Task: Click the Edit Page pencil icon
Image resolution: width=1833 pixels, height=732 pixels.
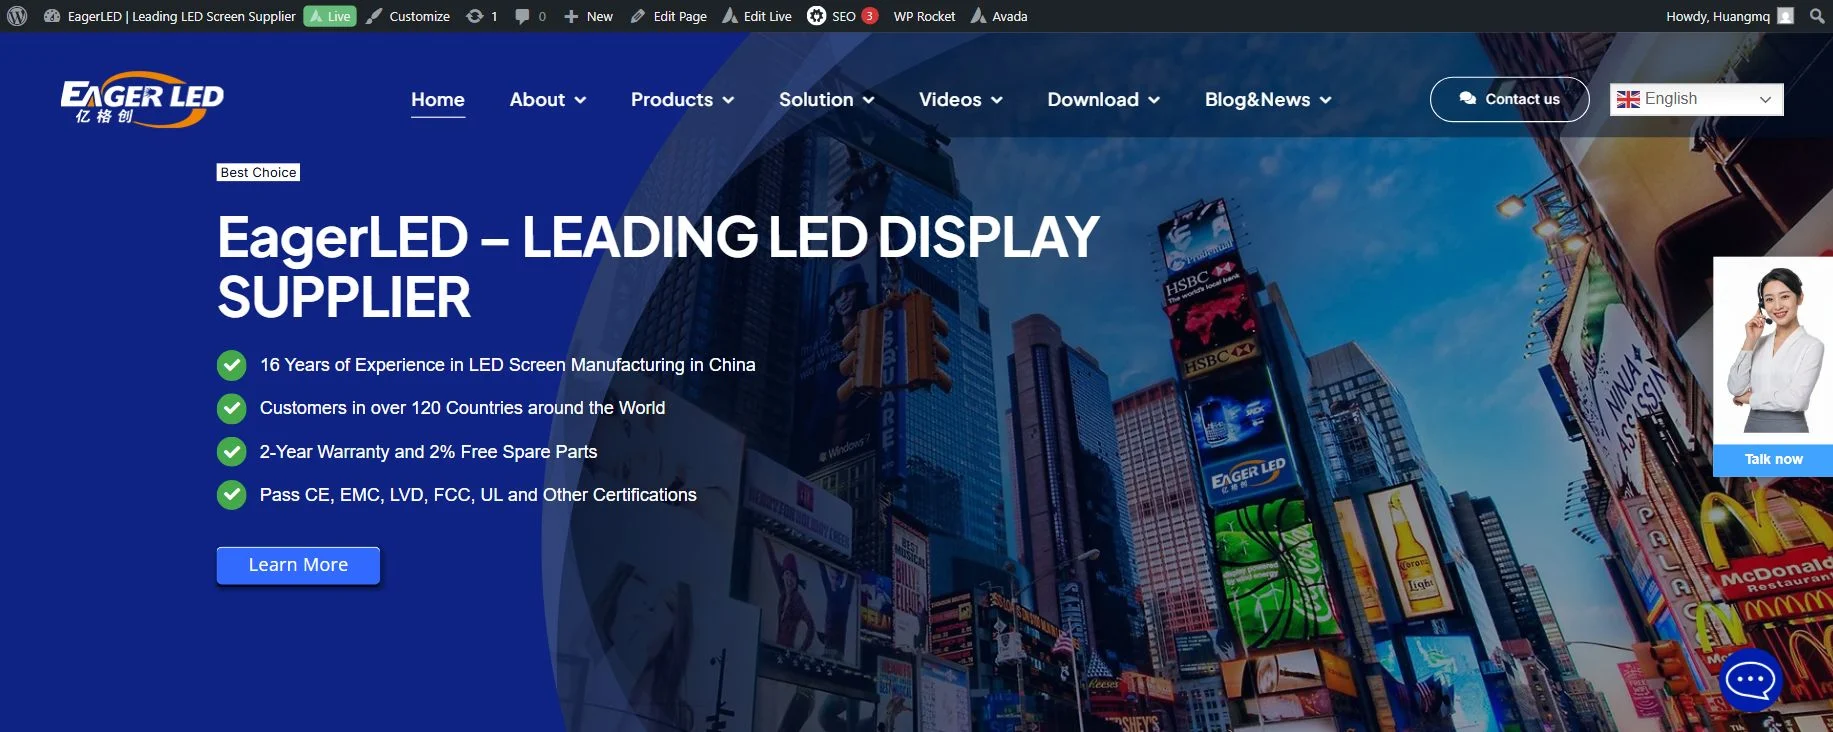Action: click(638, 16)
